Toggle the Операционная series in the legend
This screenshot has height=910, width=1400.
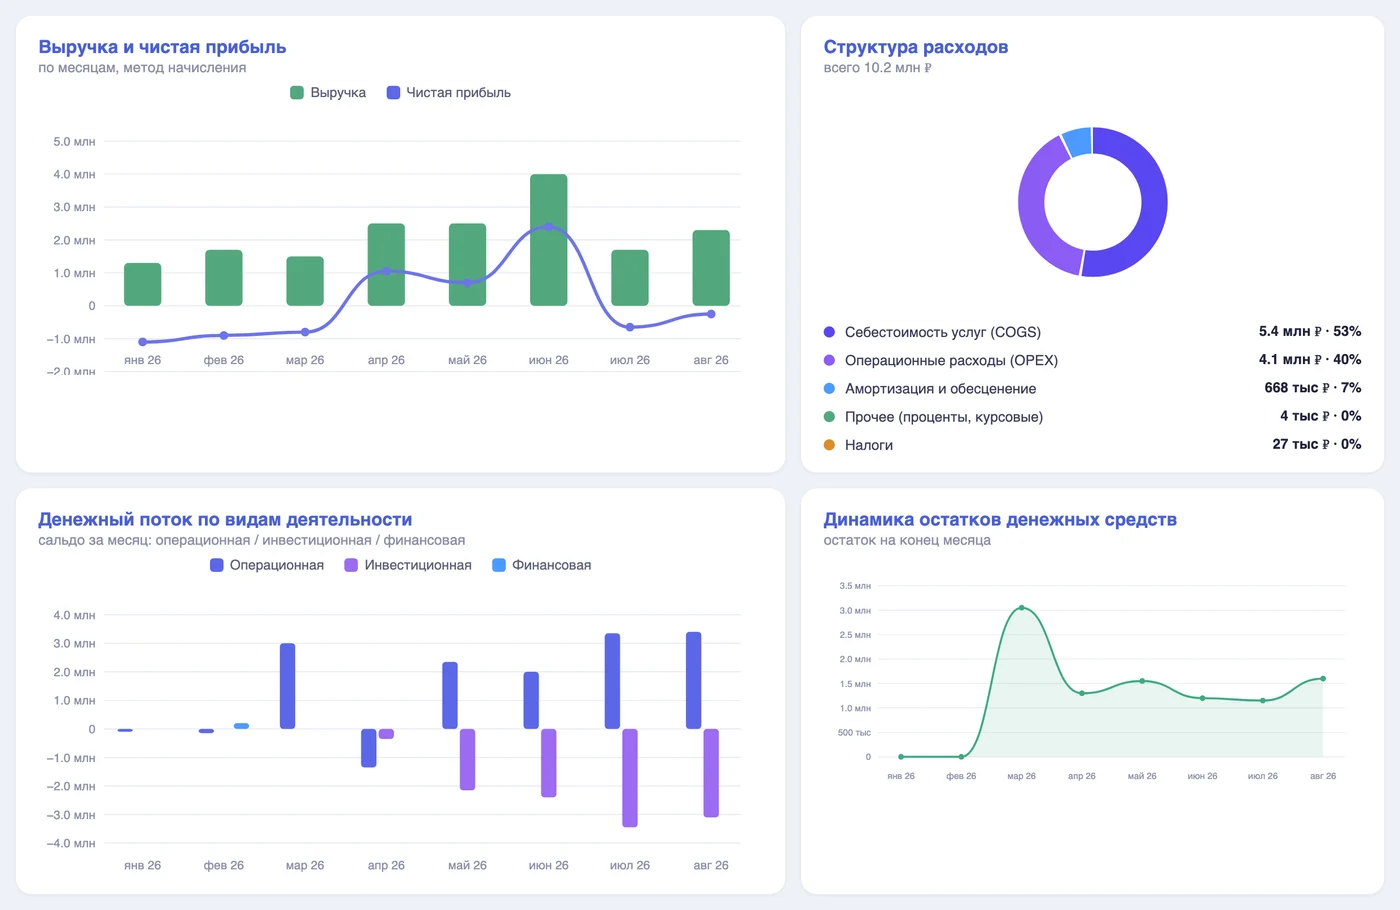pyautogui.click(x=267, y=565)
